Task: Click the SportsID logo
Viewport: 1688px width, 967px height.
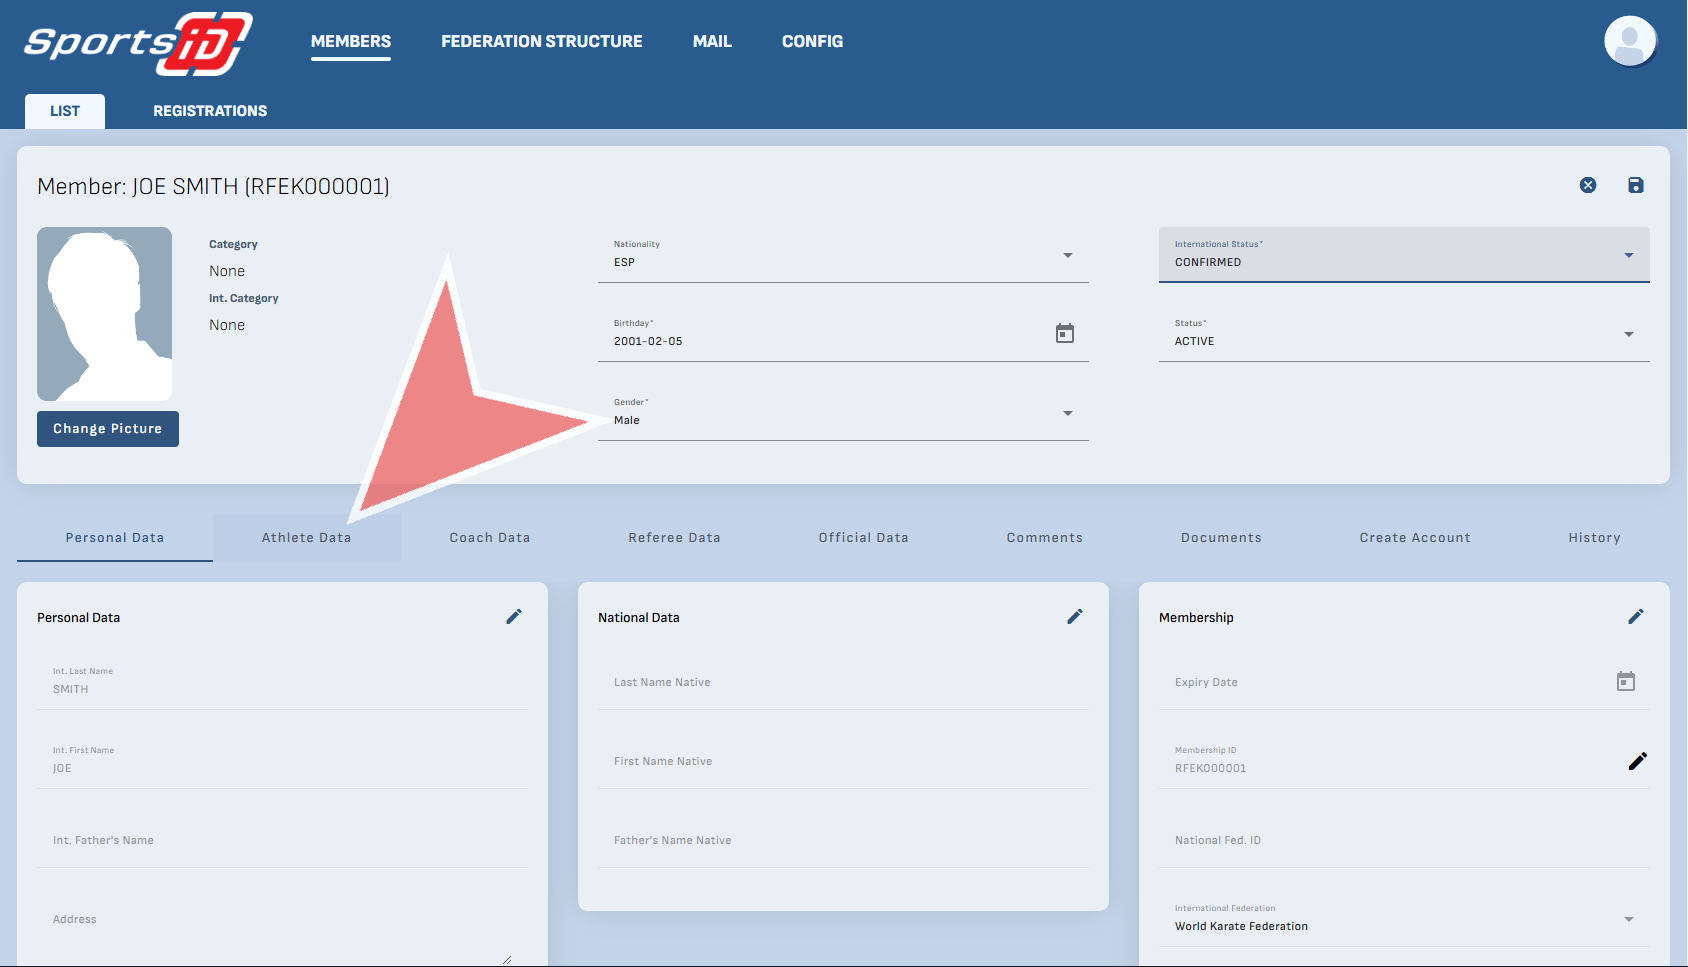Action: point(138,44)
